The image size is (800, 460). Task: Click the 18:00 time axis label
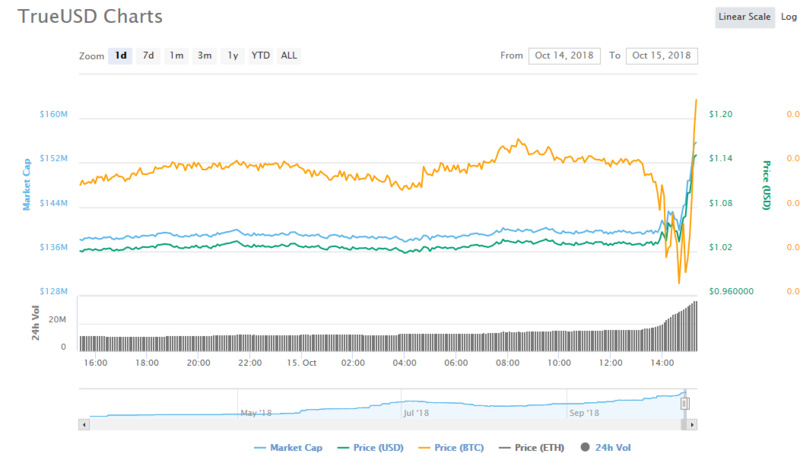[x=147, y=363]
